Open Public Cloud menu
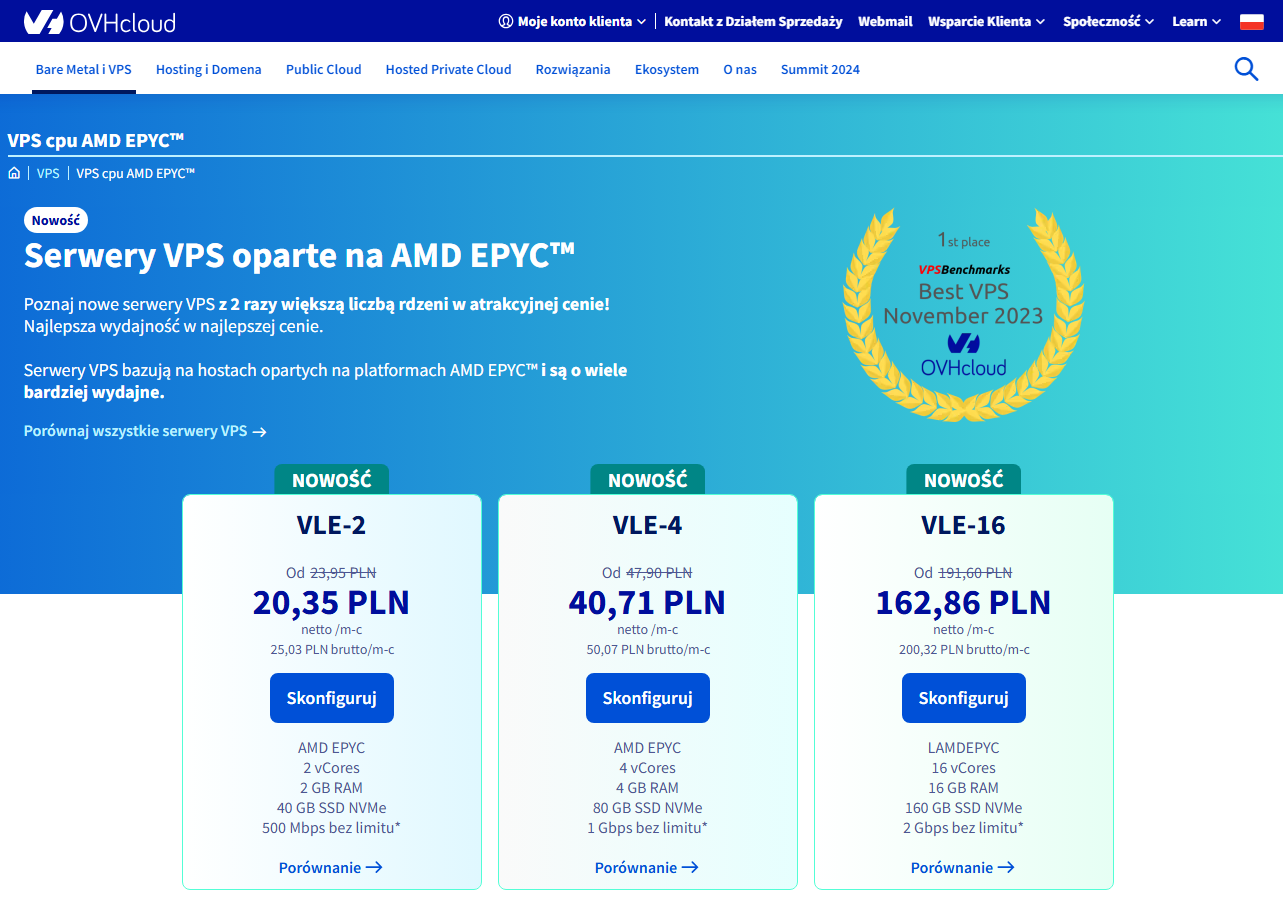The image size is (1283, 904). 323,69
